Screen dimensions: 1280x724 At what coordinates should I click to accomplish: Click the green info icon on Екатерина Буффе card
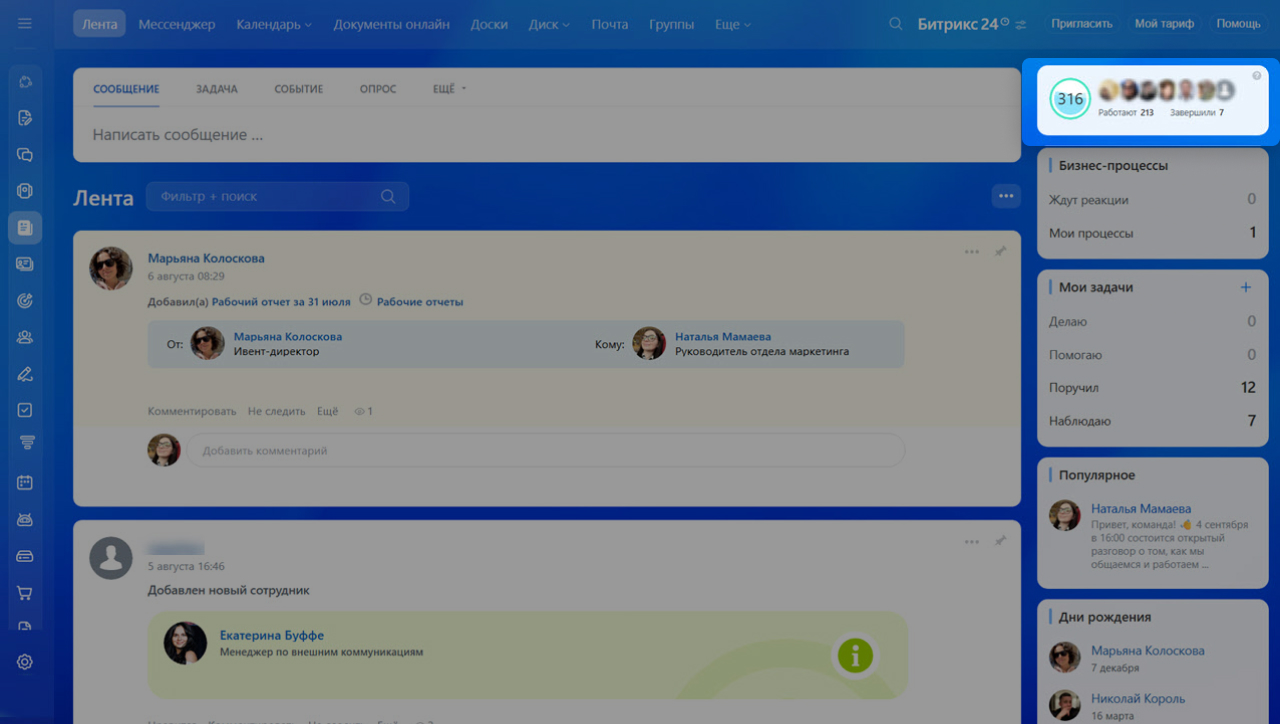pos(855,656)
